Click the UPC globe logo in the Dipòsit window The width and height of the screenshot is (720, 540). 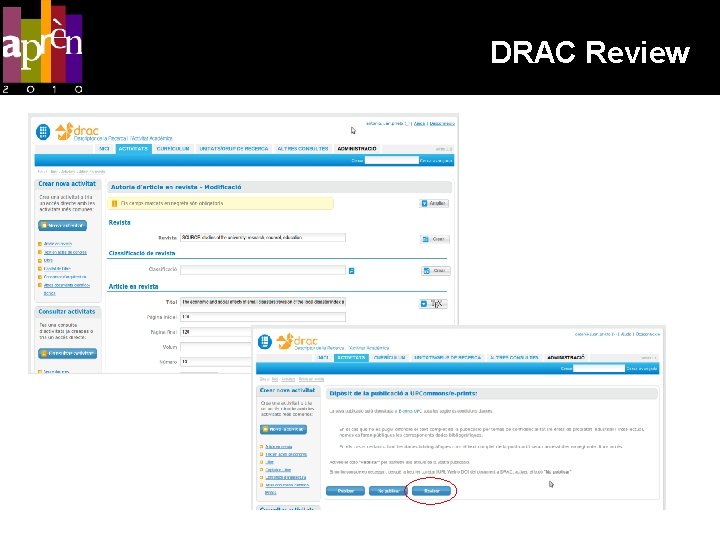coord(265,342)
